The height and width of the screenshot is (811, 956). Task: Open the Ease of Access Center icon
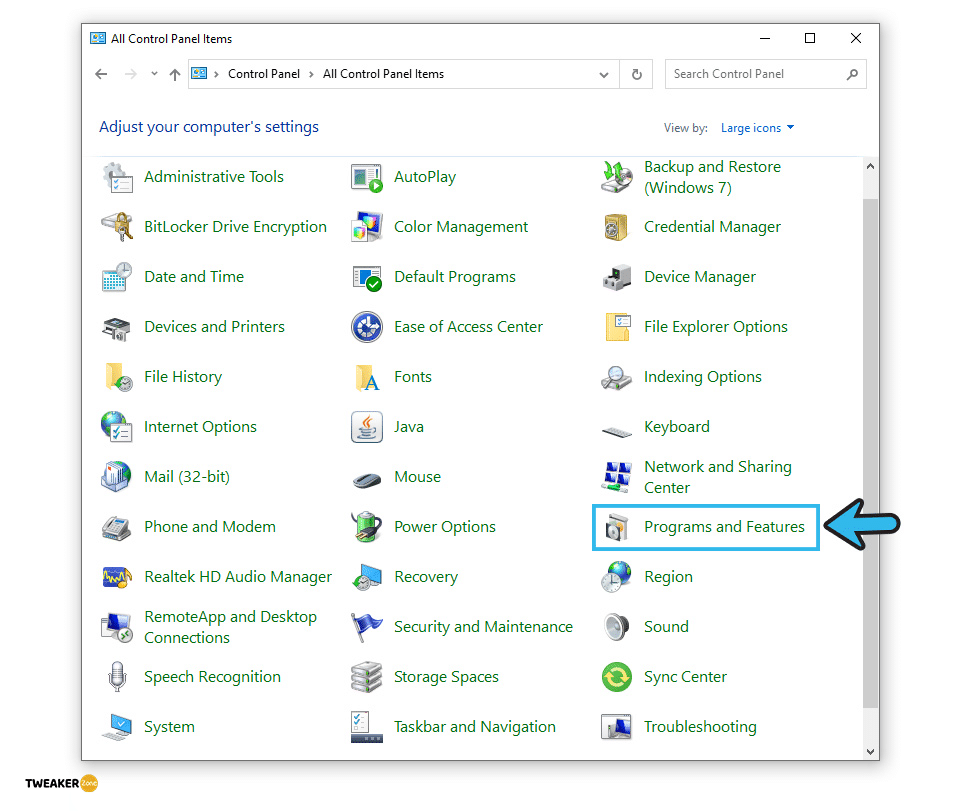pyautogui.click(x=367, y=327)
